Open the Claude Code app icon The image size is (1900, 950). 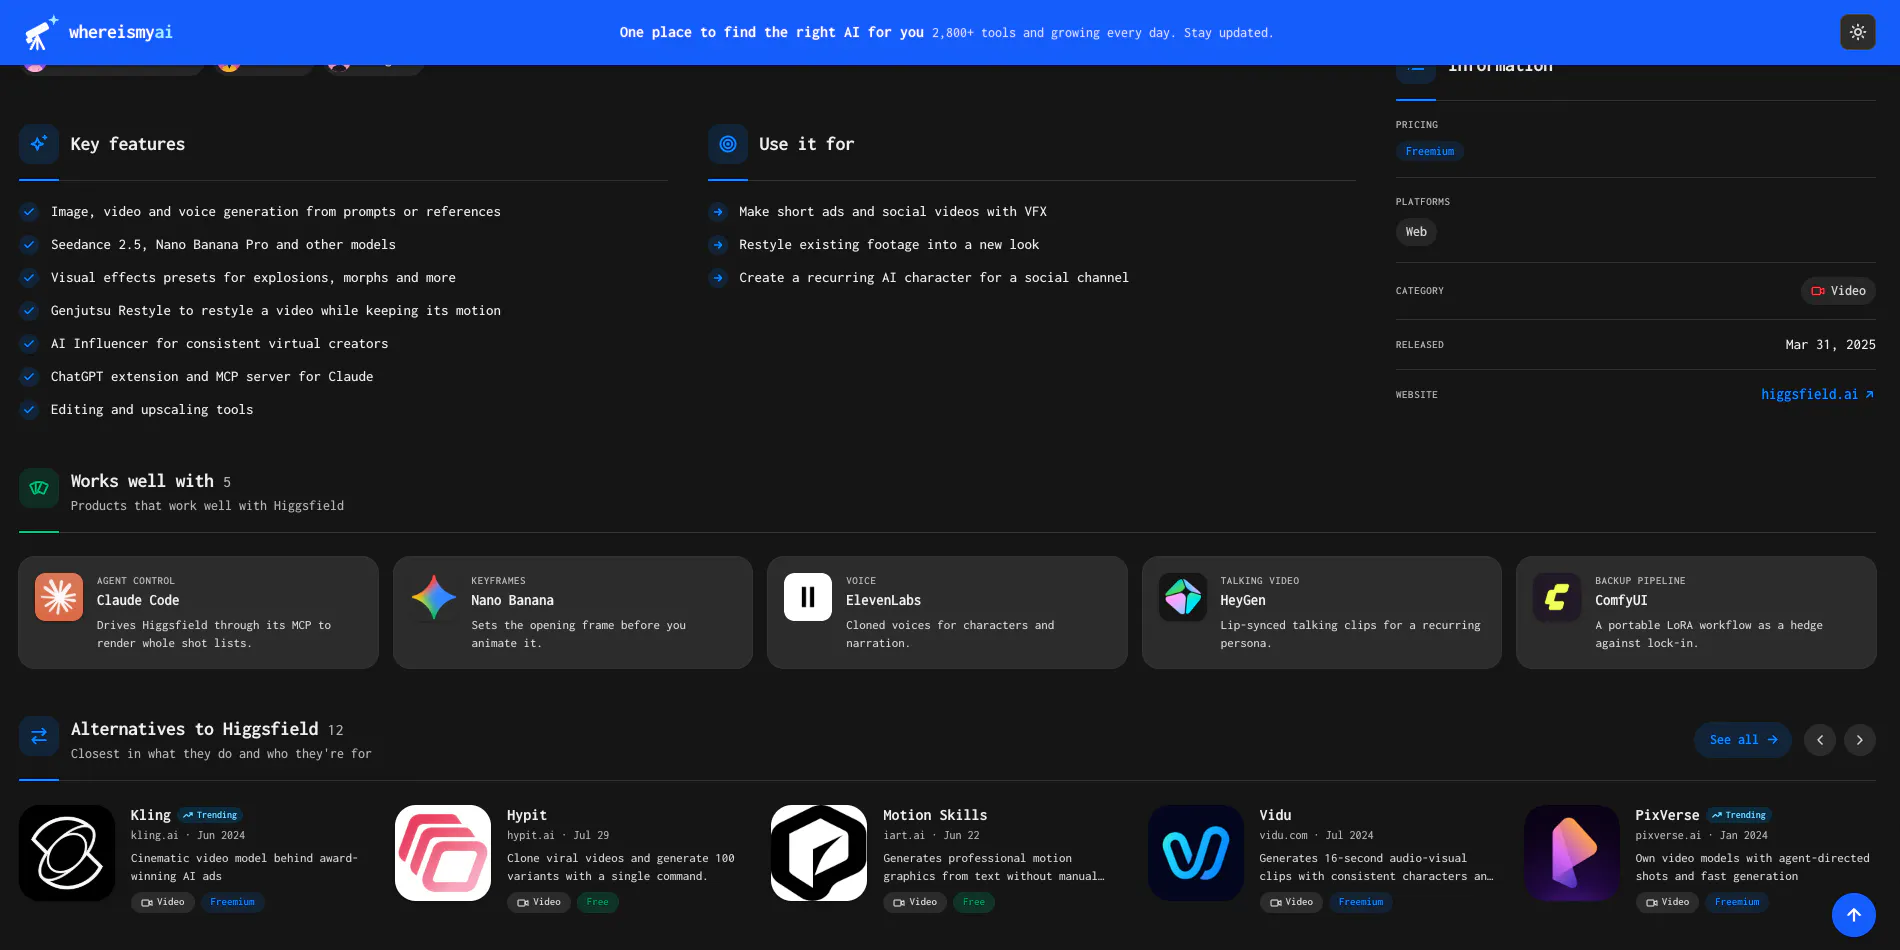[x=59, y=597]
